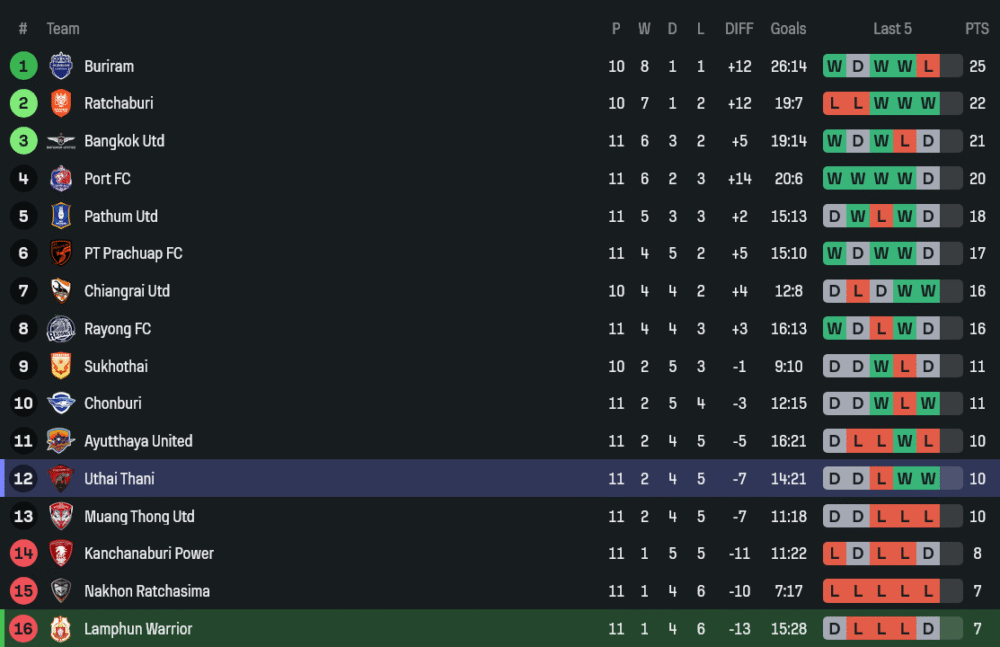Click the Last 5 column header

click(892, 29)
